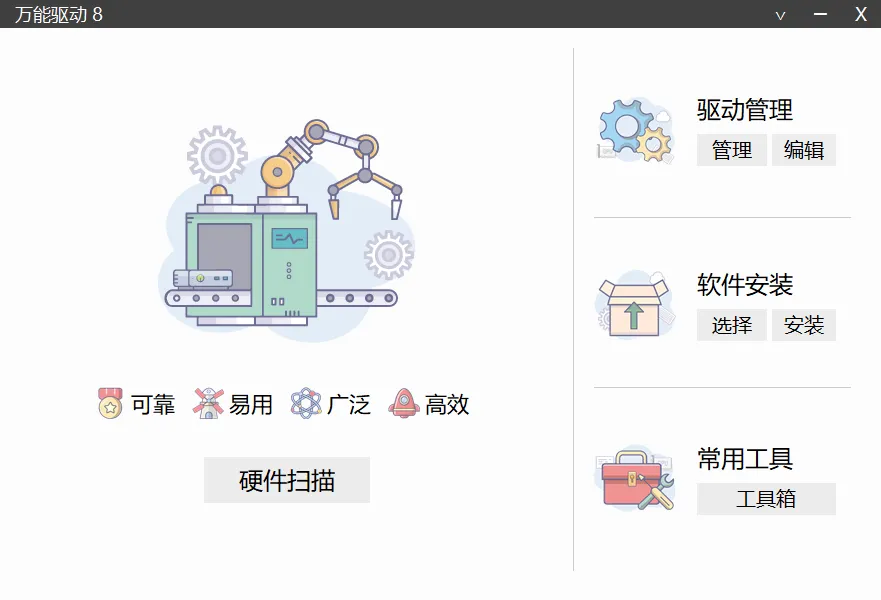
Task: Click the blue and yellow gears icon
Action: pyautogui.click(x=635, y=130)
